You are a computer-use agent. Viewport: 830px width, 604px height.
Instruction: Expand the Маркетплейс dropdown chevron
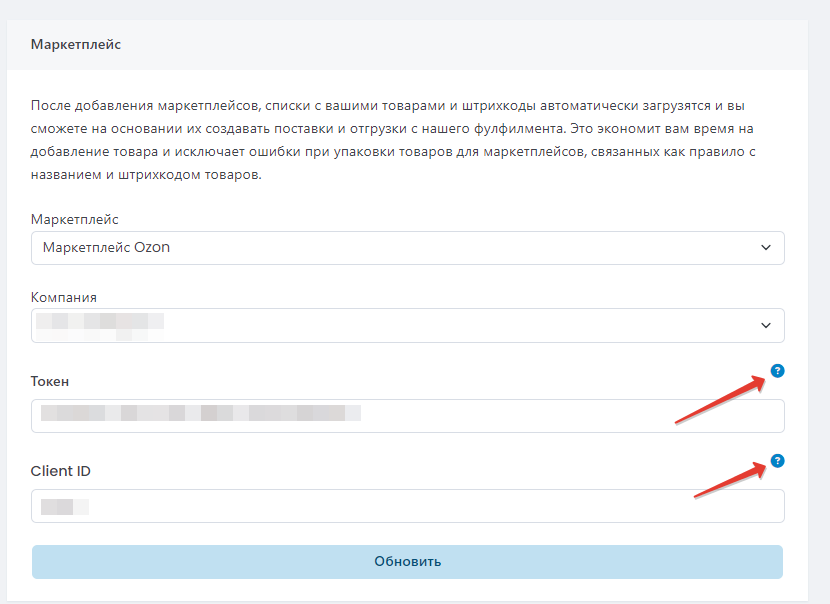(x=766, y=248)
